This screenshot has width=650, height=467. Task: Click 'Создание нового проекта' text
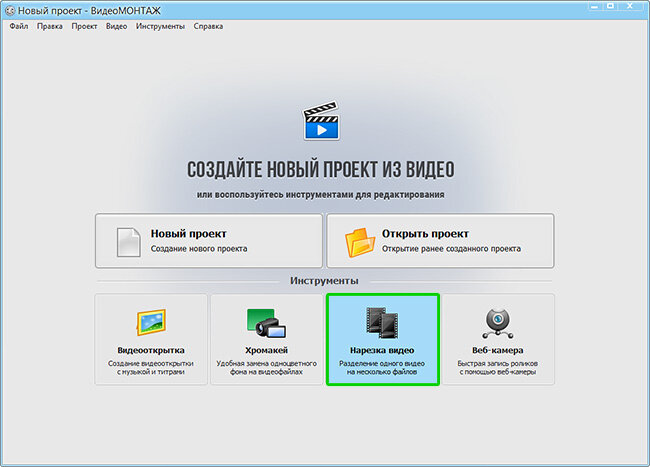pyautogui.click(x=199, y=249)
